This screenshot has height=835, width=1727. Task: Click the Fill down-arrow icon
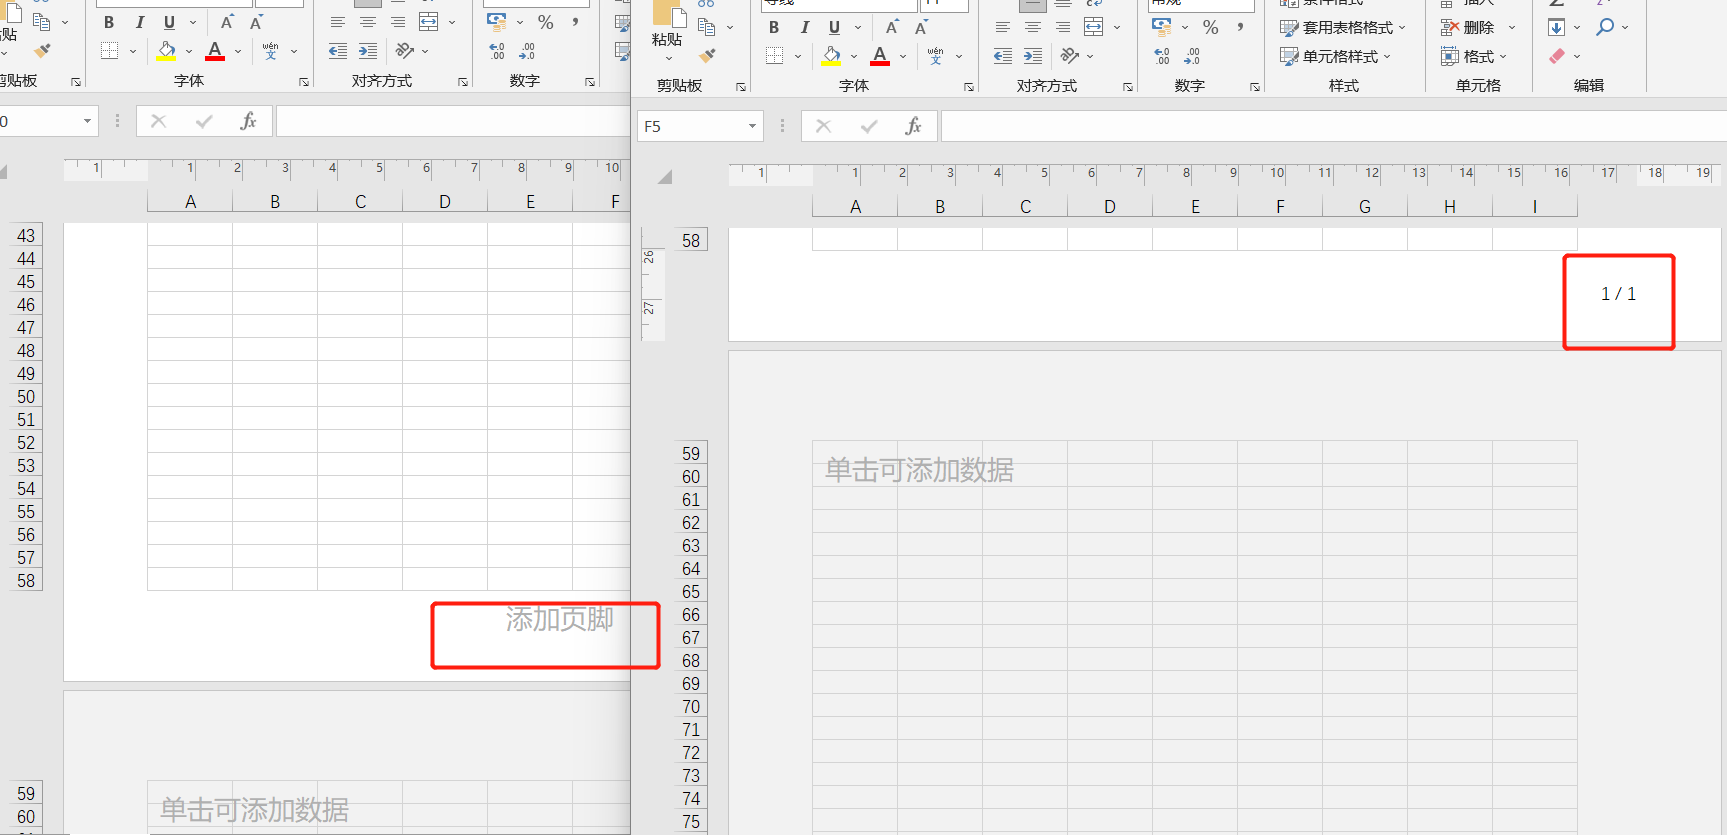[1556, 27]
